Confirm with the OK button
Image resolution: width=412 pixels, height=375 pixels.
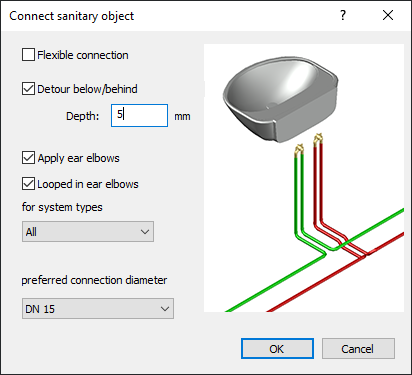click(277, 349)
